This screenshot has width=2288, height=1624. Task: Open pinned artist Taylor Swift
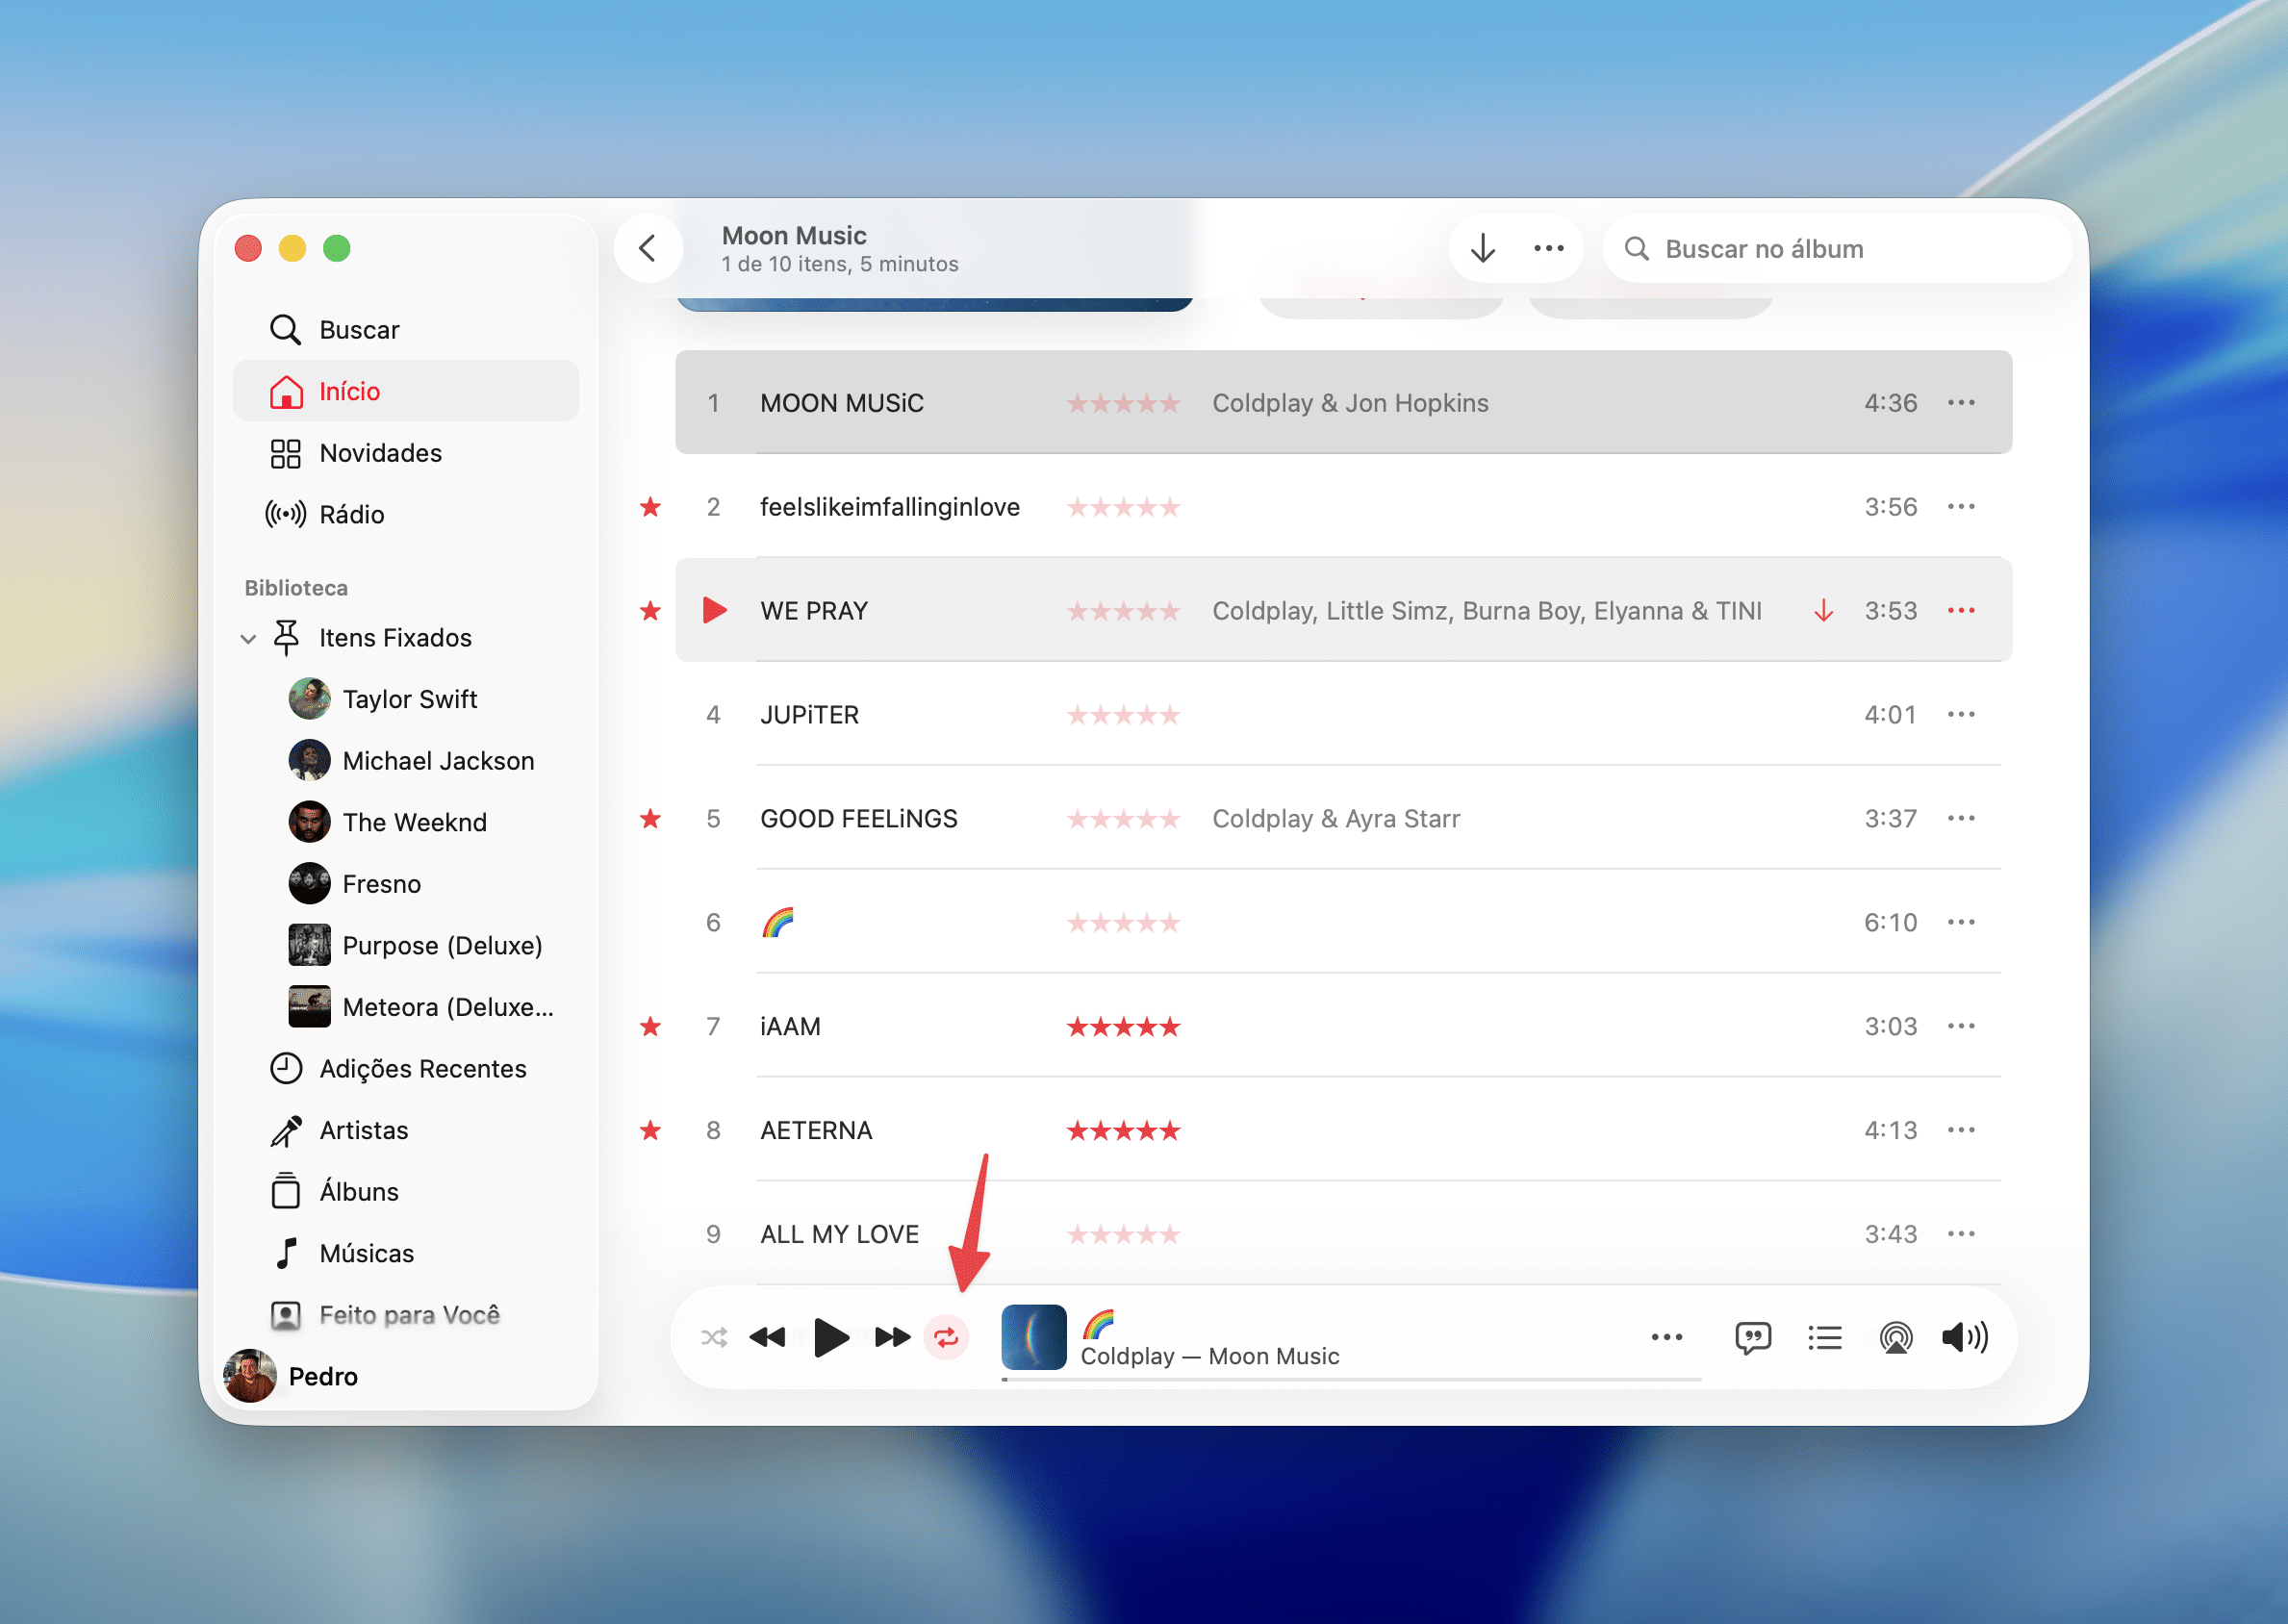pos(409,699)
